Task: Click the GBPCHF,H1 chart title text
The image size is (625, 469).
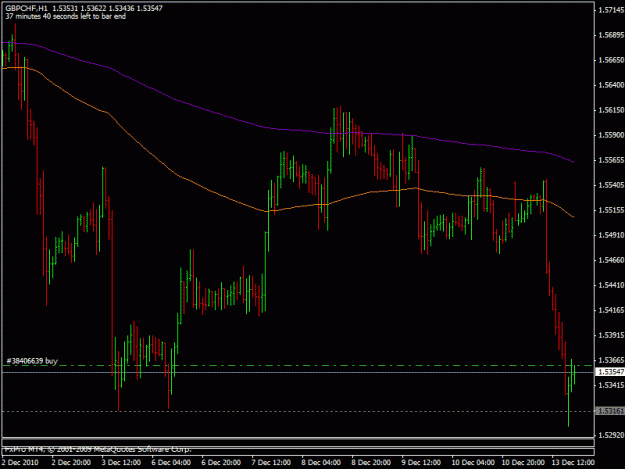Action: coord(26,8)
